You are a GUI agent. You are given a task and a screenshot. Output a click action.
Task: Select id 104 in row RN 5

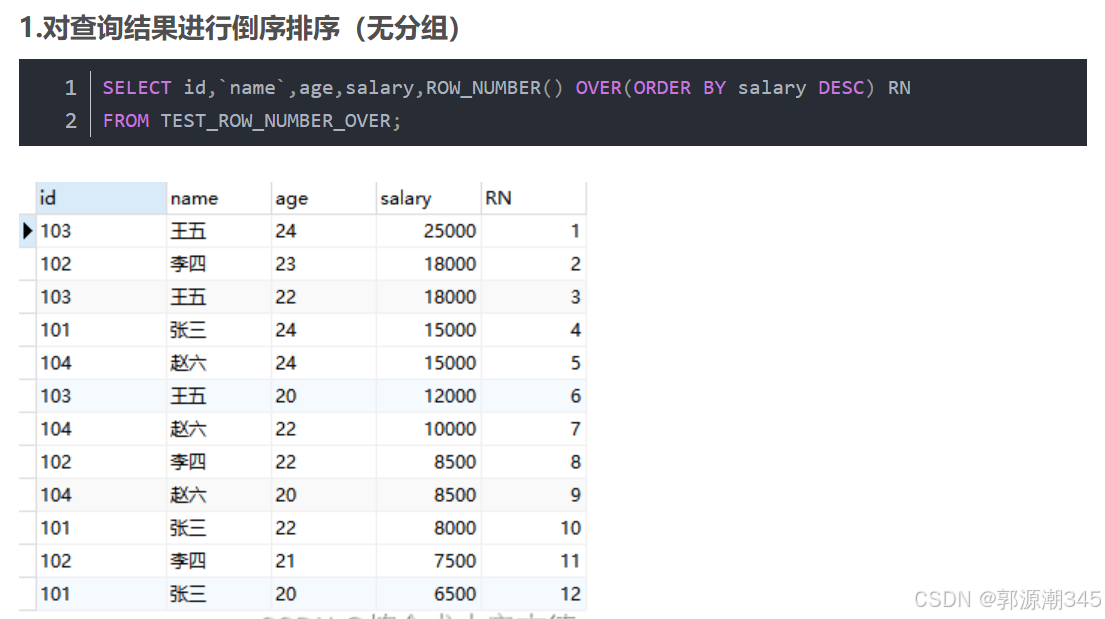coord(101,362)
